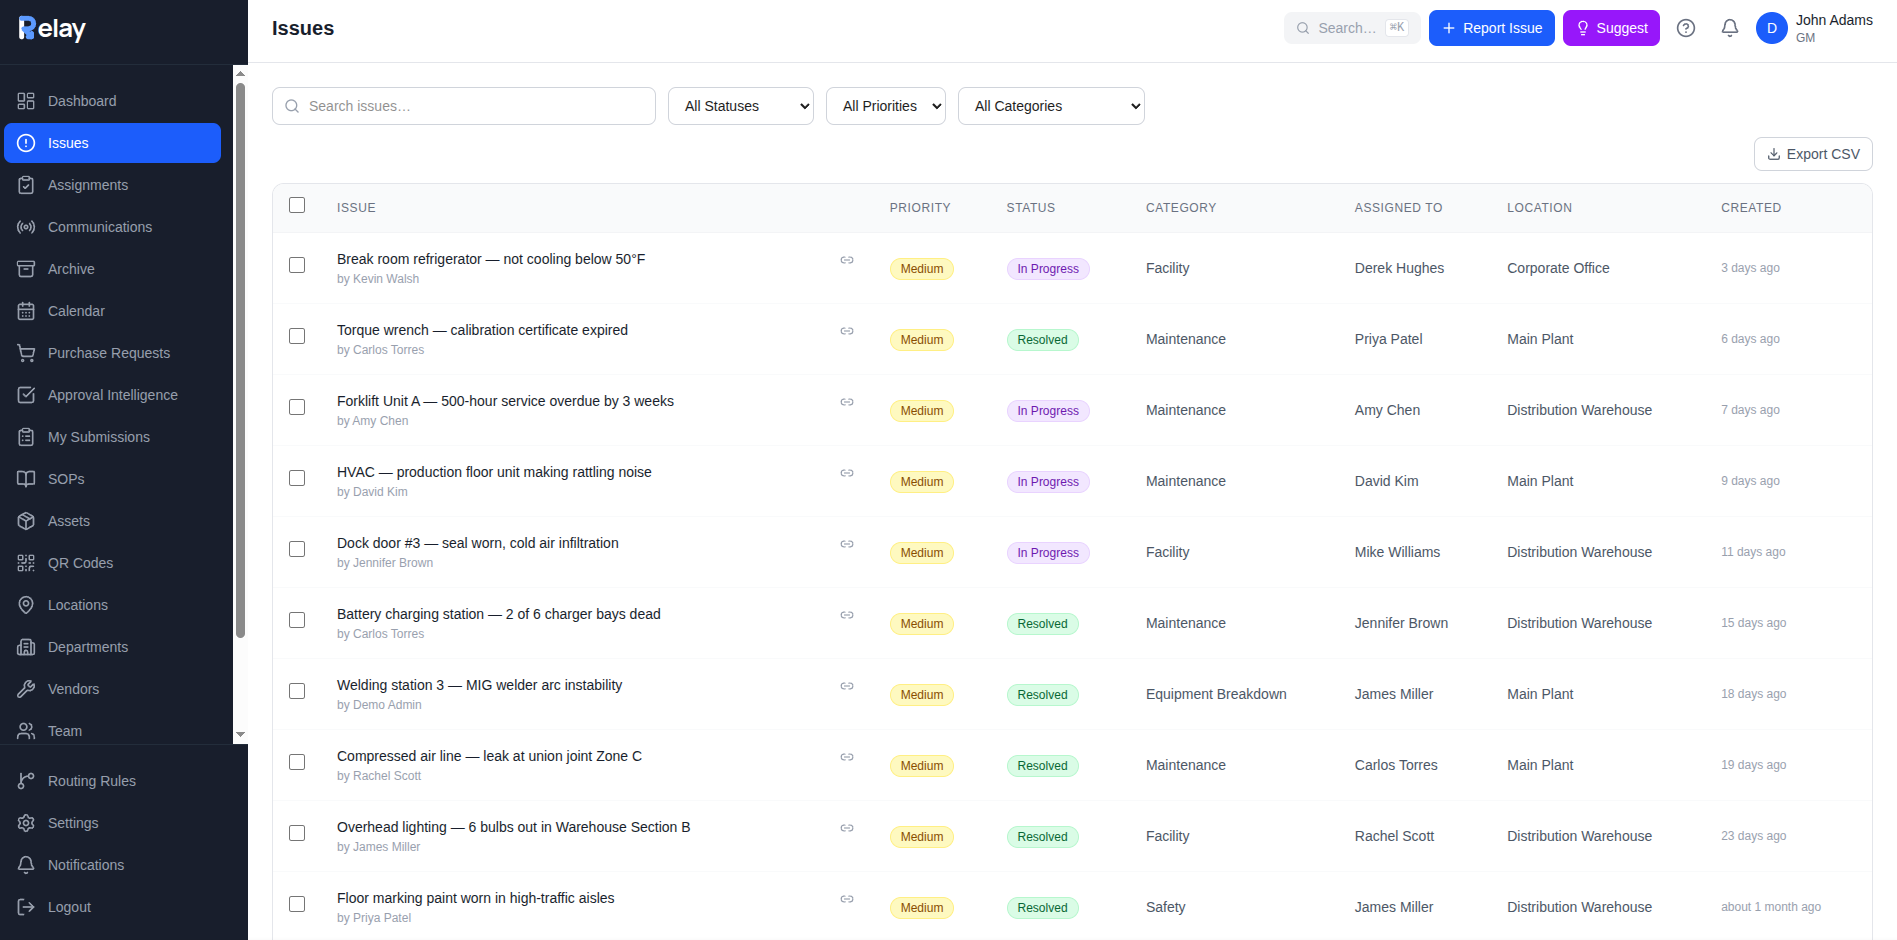Copy link for Break room refrigerator issue
The height and width of the screenshot is (940, 1897).
coord(847,260)
